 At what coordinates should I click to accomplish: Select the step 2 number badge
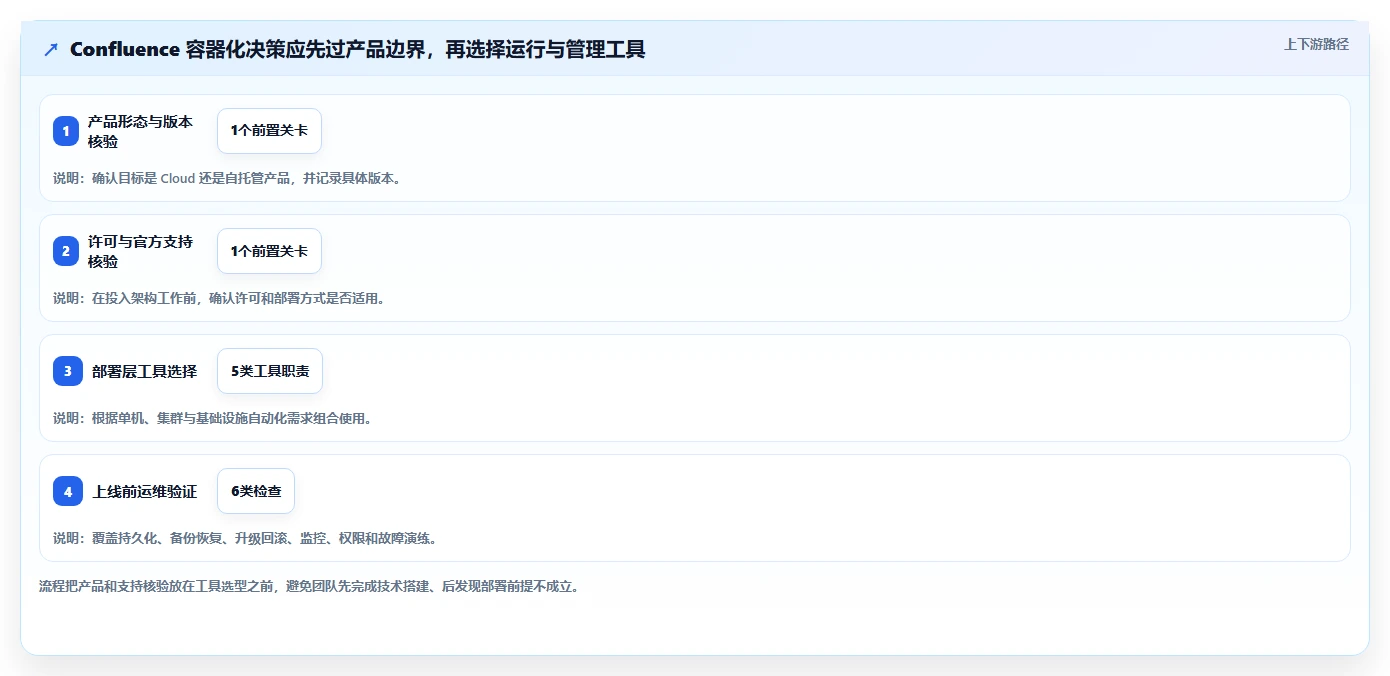coord(66,251)
